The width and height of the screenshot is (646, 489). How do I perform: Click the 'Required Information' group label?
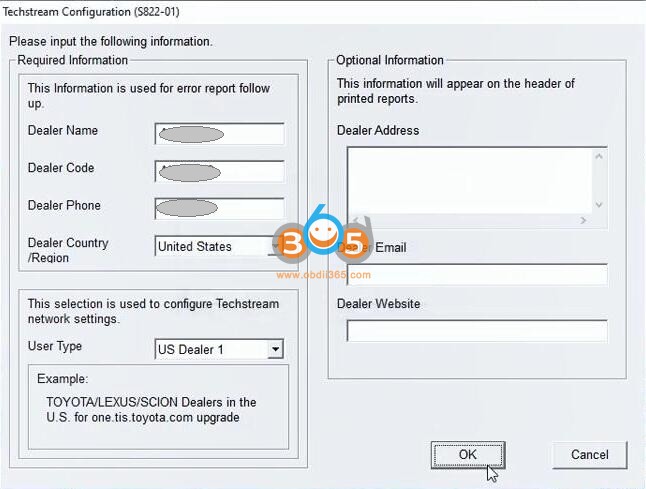[x=73, y=60]
